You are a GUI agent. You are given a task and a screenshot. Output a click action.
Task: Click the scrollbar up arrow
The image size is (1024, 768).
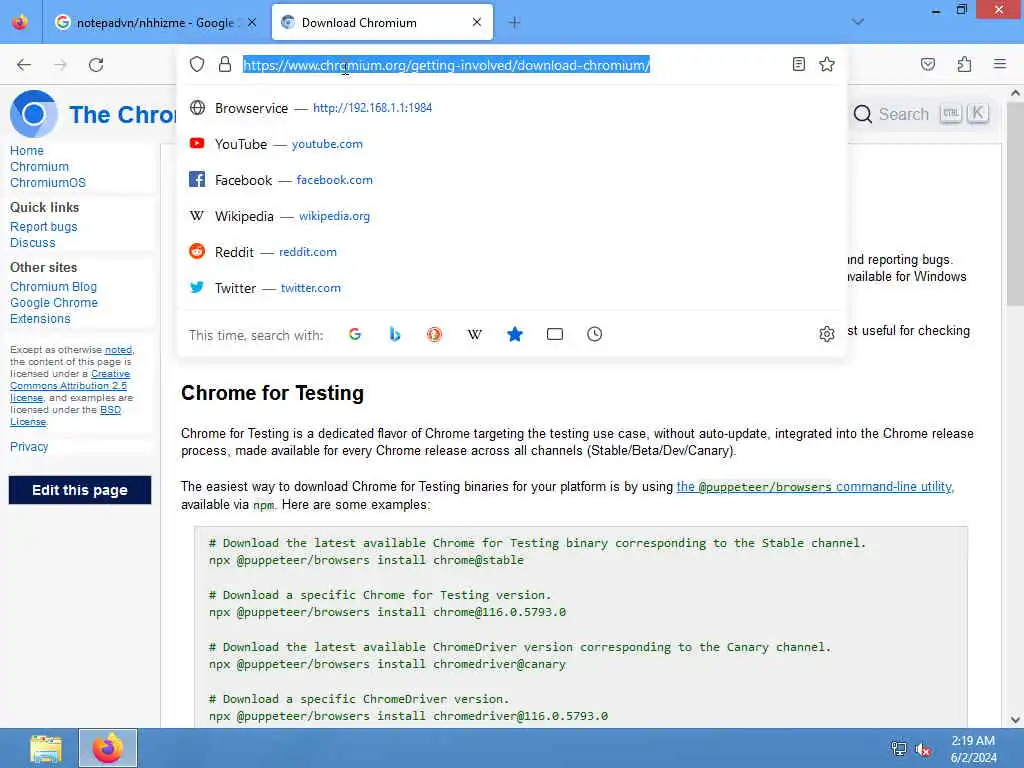click(1015, 93)
